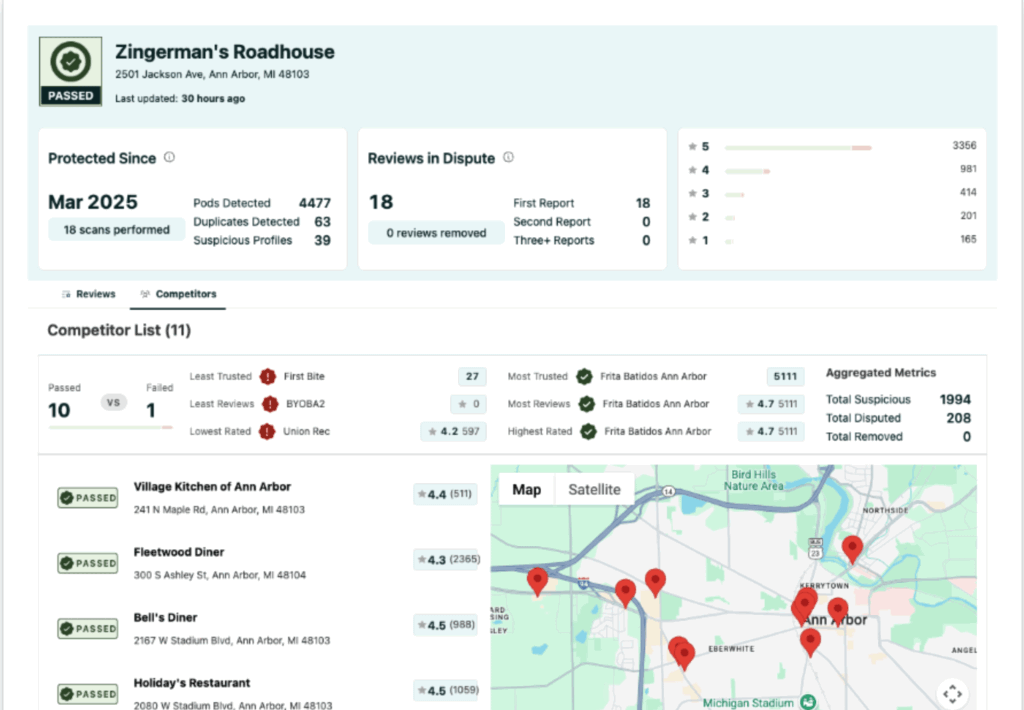Click the '0 reviews removed' pill
The width and height of the screenshot is (1024, 710).
pyautogui.click(x=436, y=233)
